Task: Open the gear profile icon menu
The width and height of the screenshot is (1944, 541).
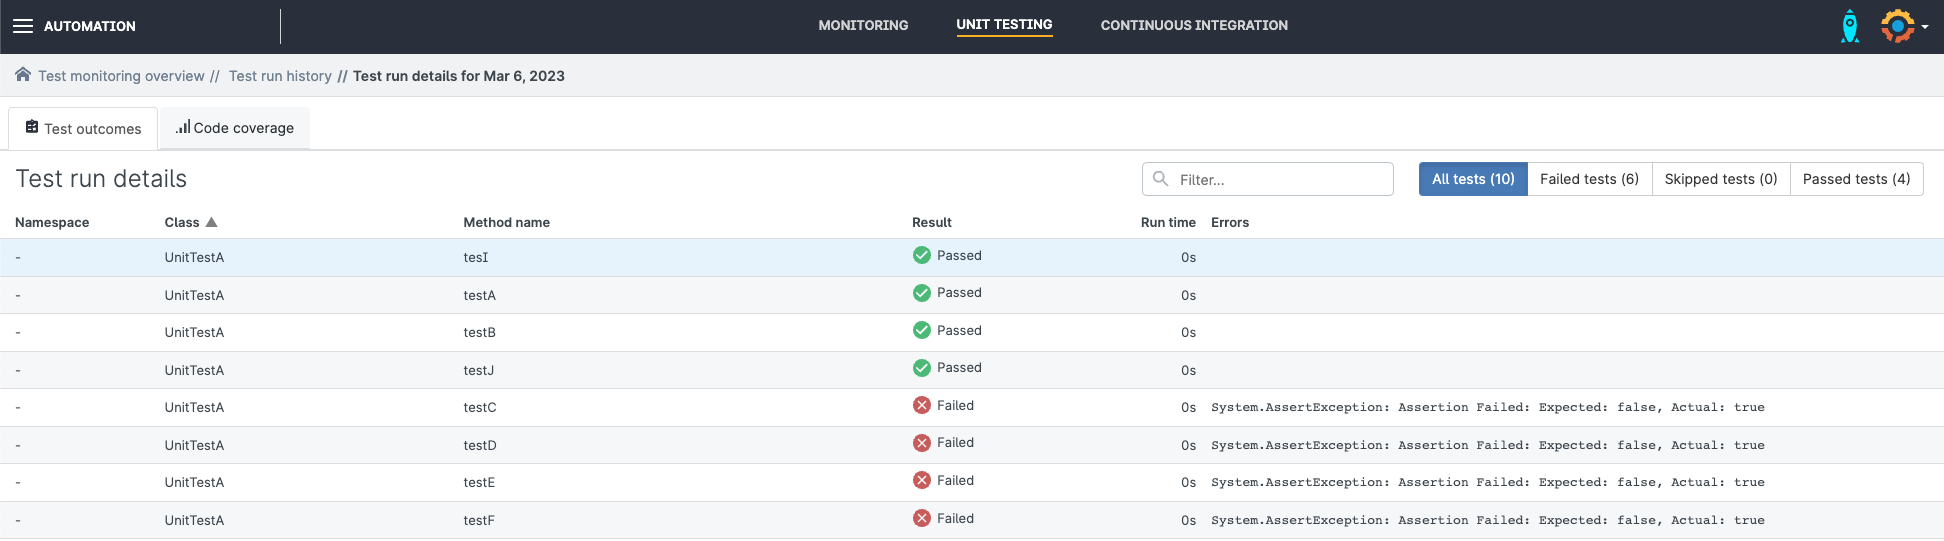Action: 1899,26
